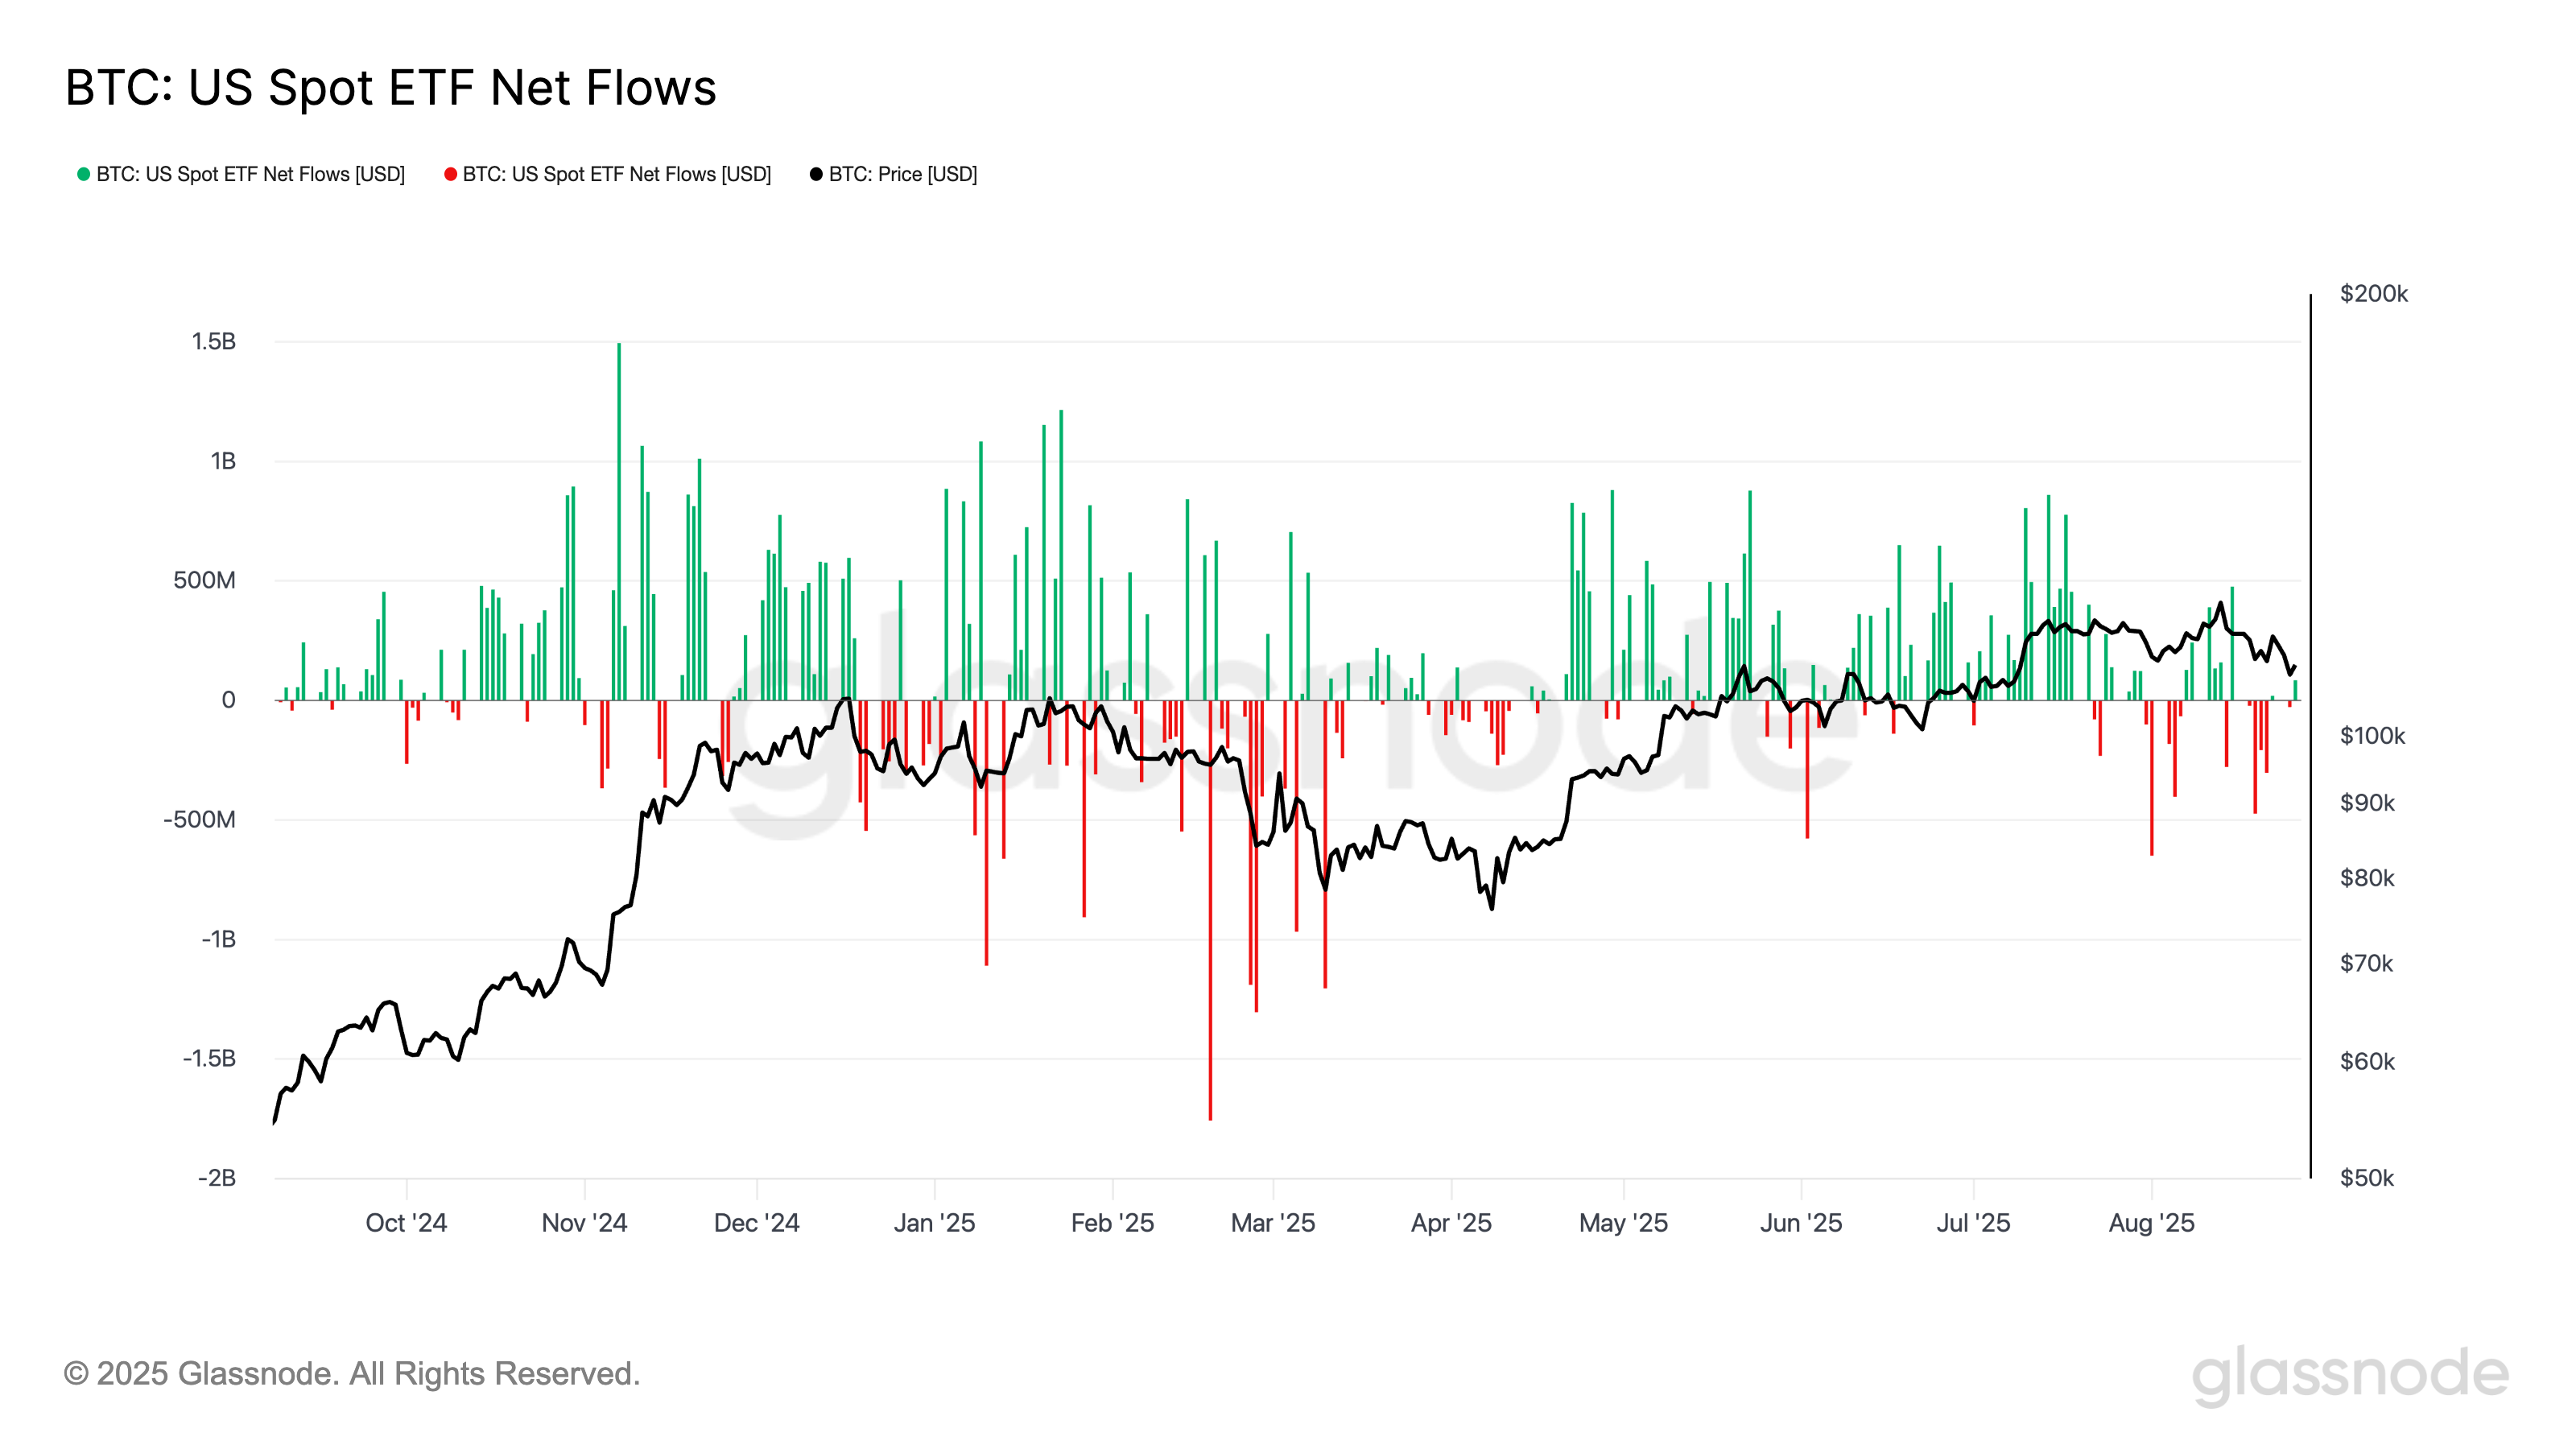Click the $200k price axis label
Viewport: 2576px width, 1449px height.
click(x=2373, y=294)
